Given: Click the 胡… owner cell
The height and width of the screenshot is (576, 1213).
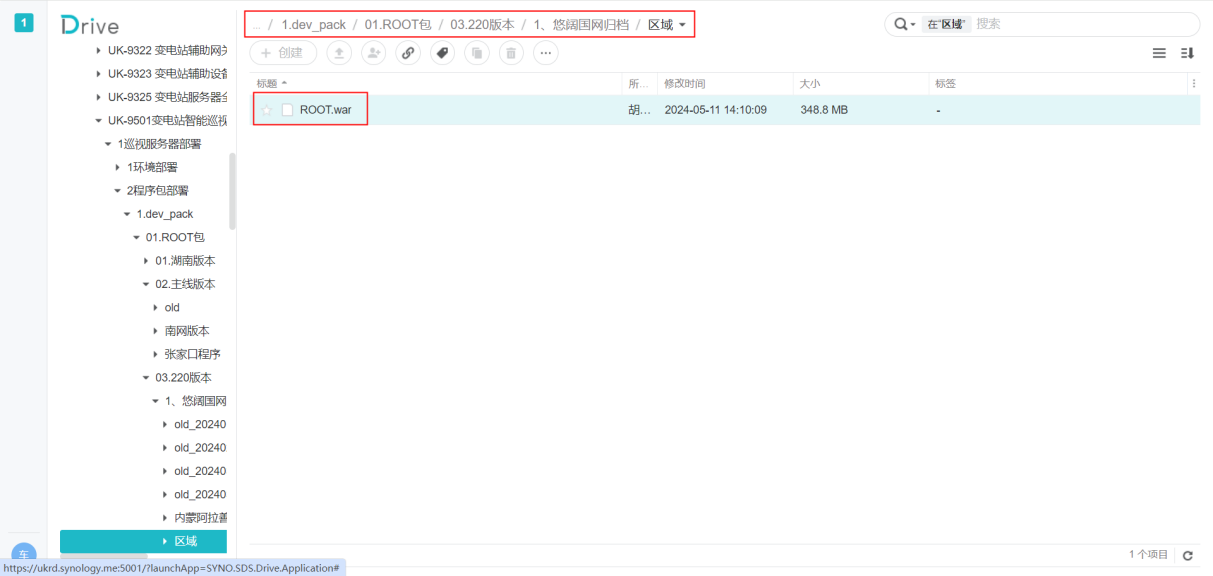Looking at the screenshot, I should tap(639, 110).
